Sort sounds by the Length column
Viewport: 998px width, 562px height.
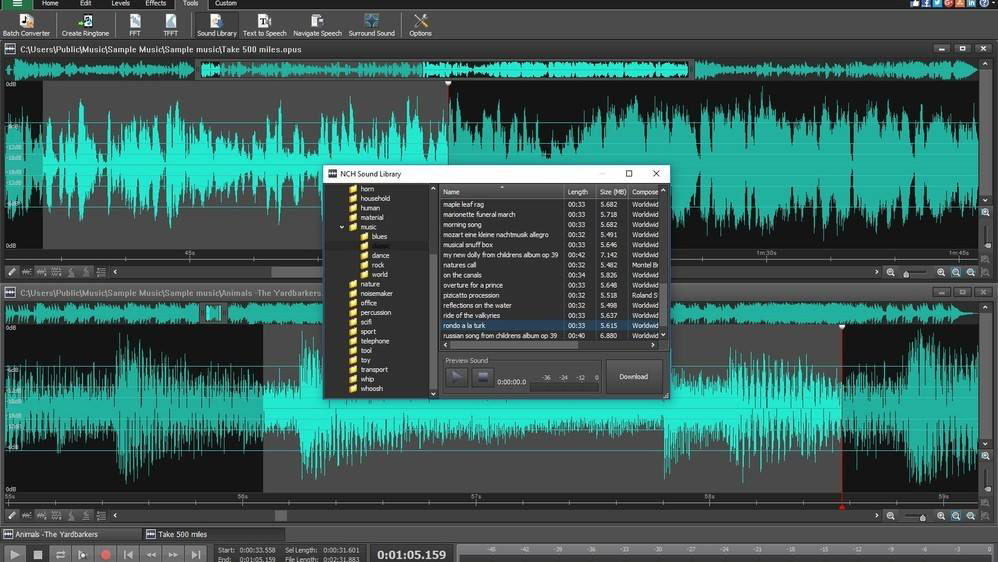(578, 192)
